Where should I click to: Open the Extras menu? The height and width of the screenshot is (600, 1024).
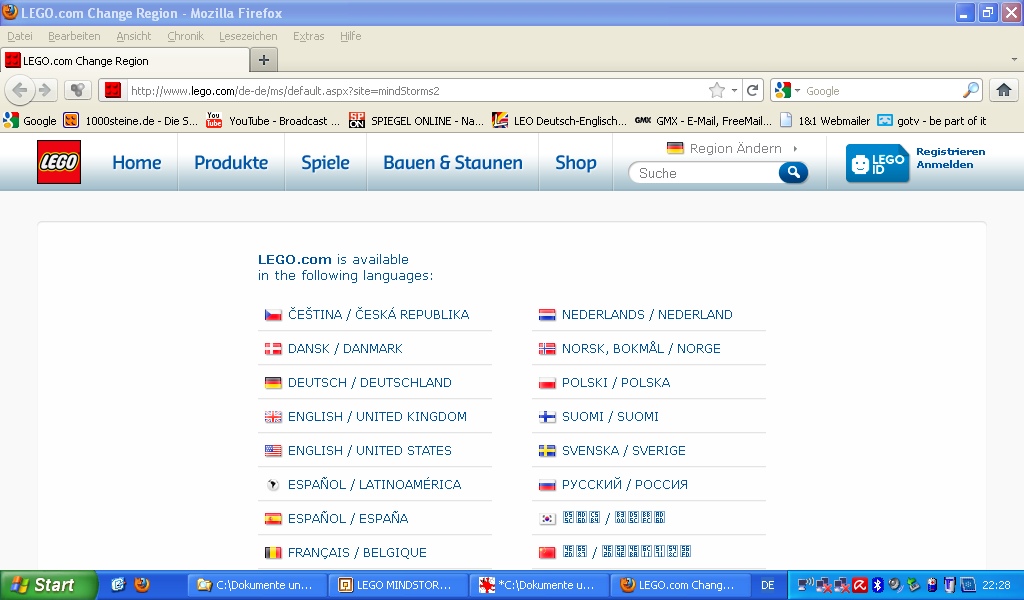coord(308,36)
